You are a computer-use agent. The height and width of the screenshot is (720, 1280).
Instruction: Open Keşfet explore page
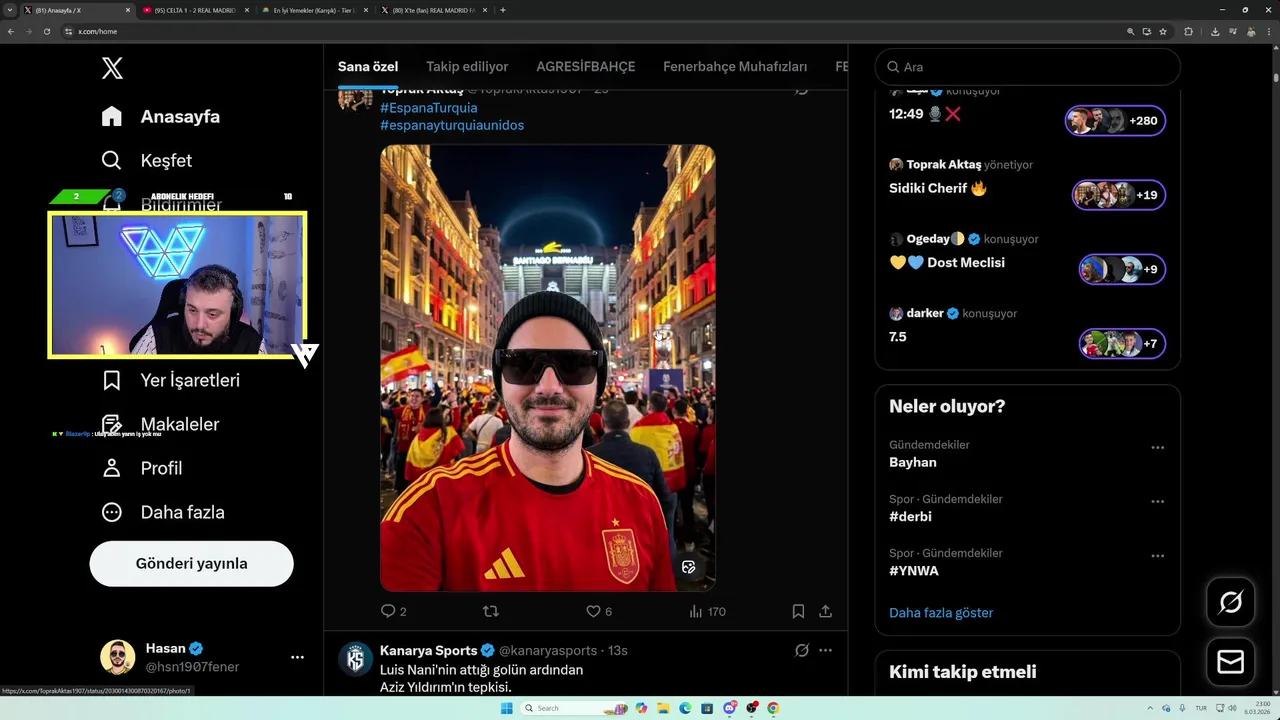(x=146, y=160)
